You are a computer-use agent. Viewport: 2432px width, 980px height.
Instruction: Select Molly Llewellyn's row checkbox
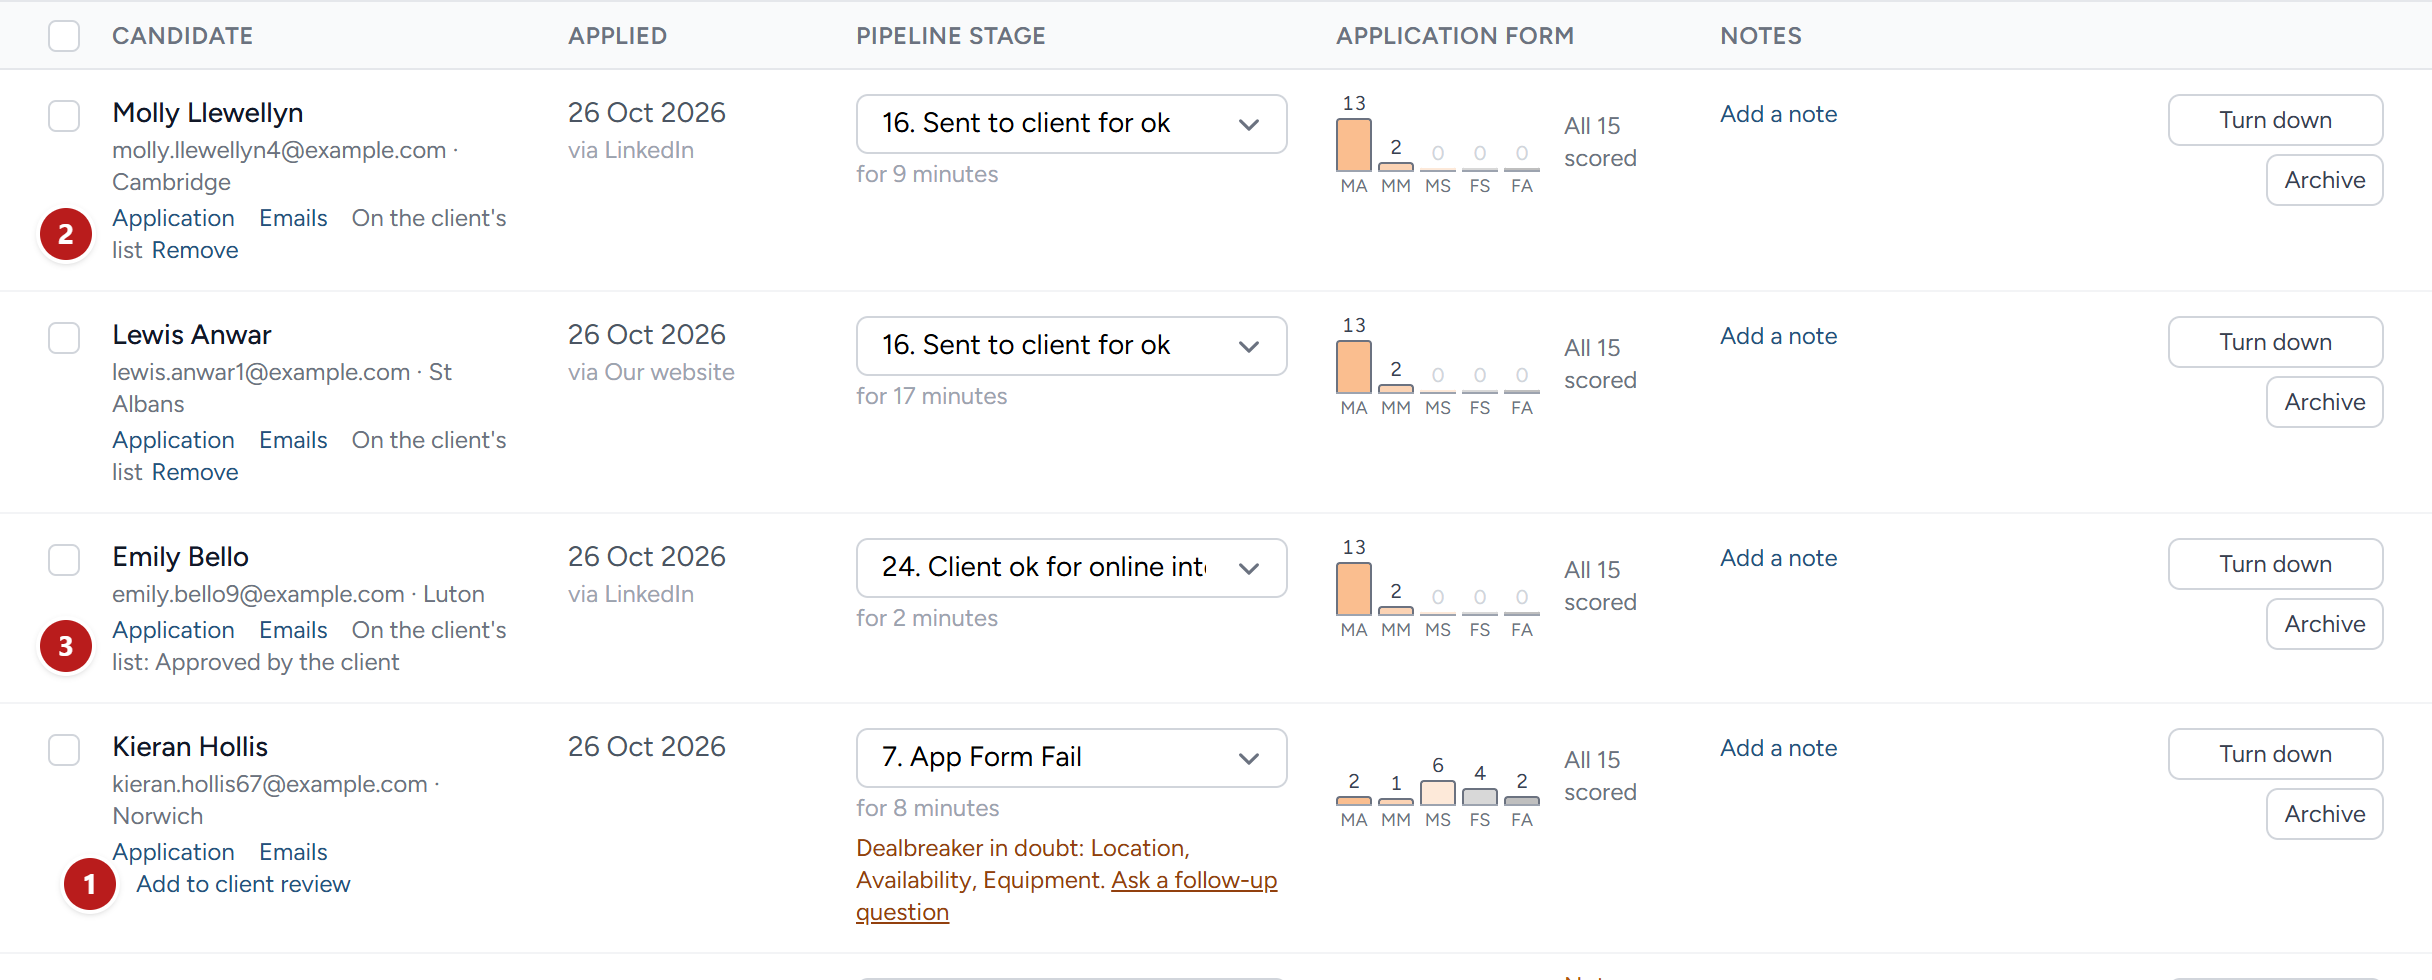point(64,116)
